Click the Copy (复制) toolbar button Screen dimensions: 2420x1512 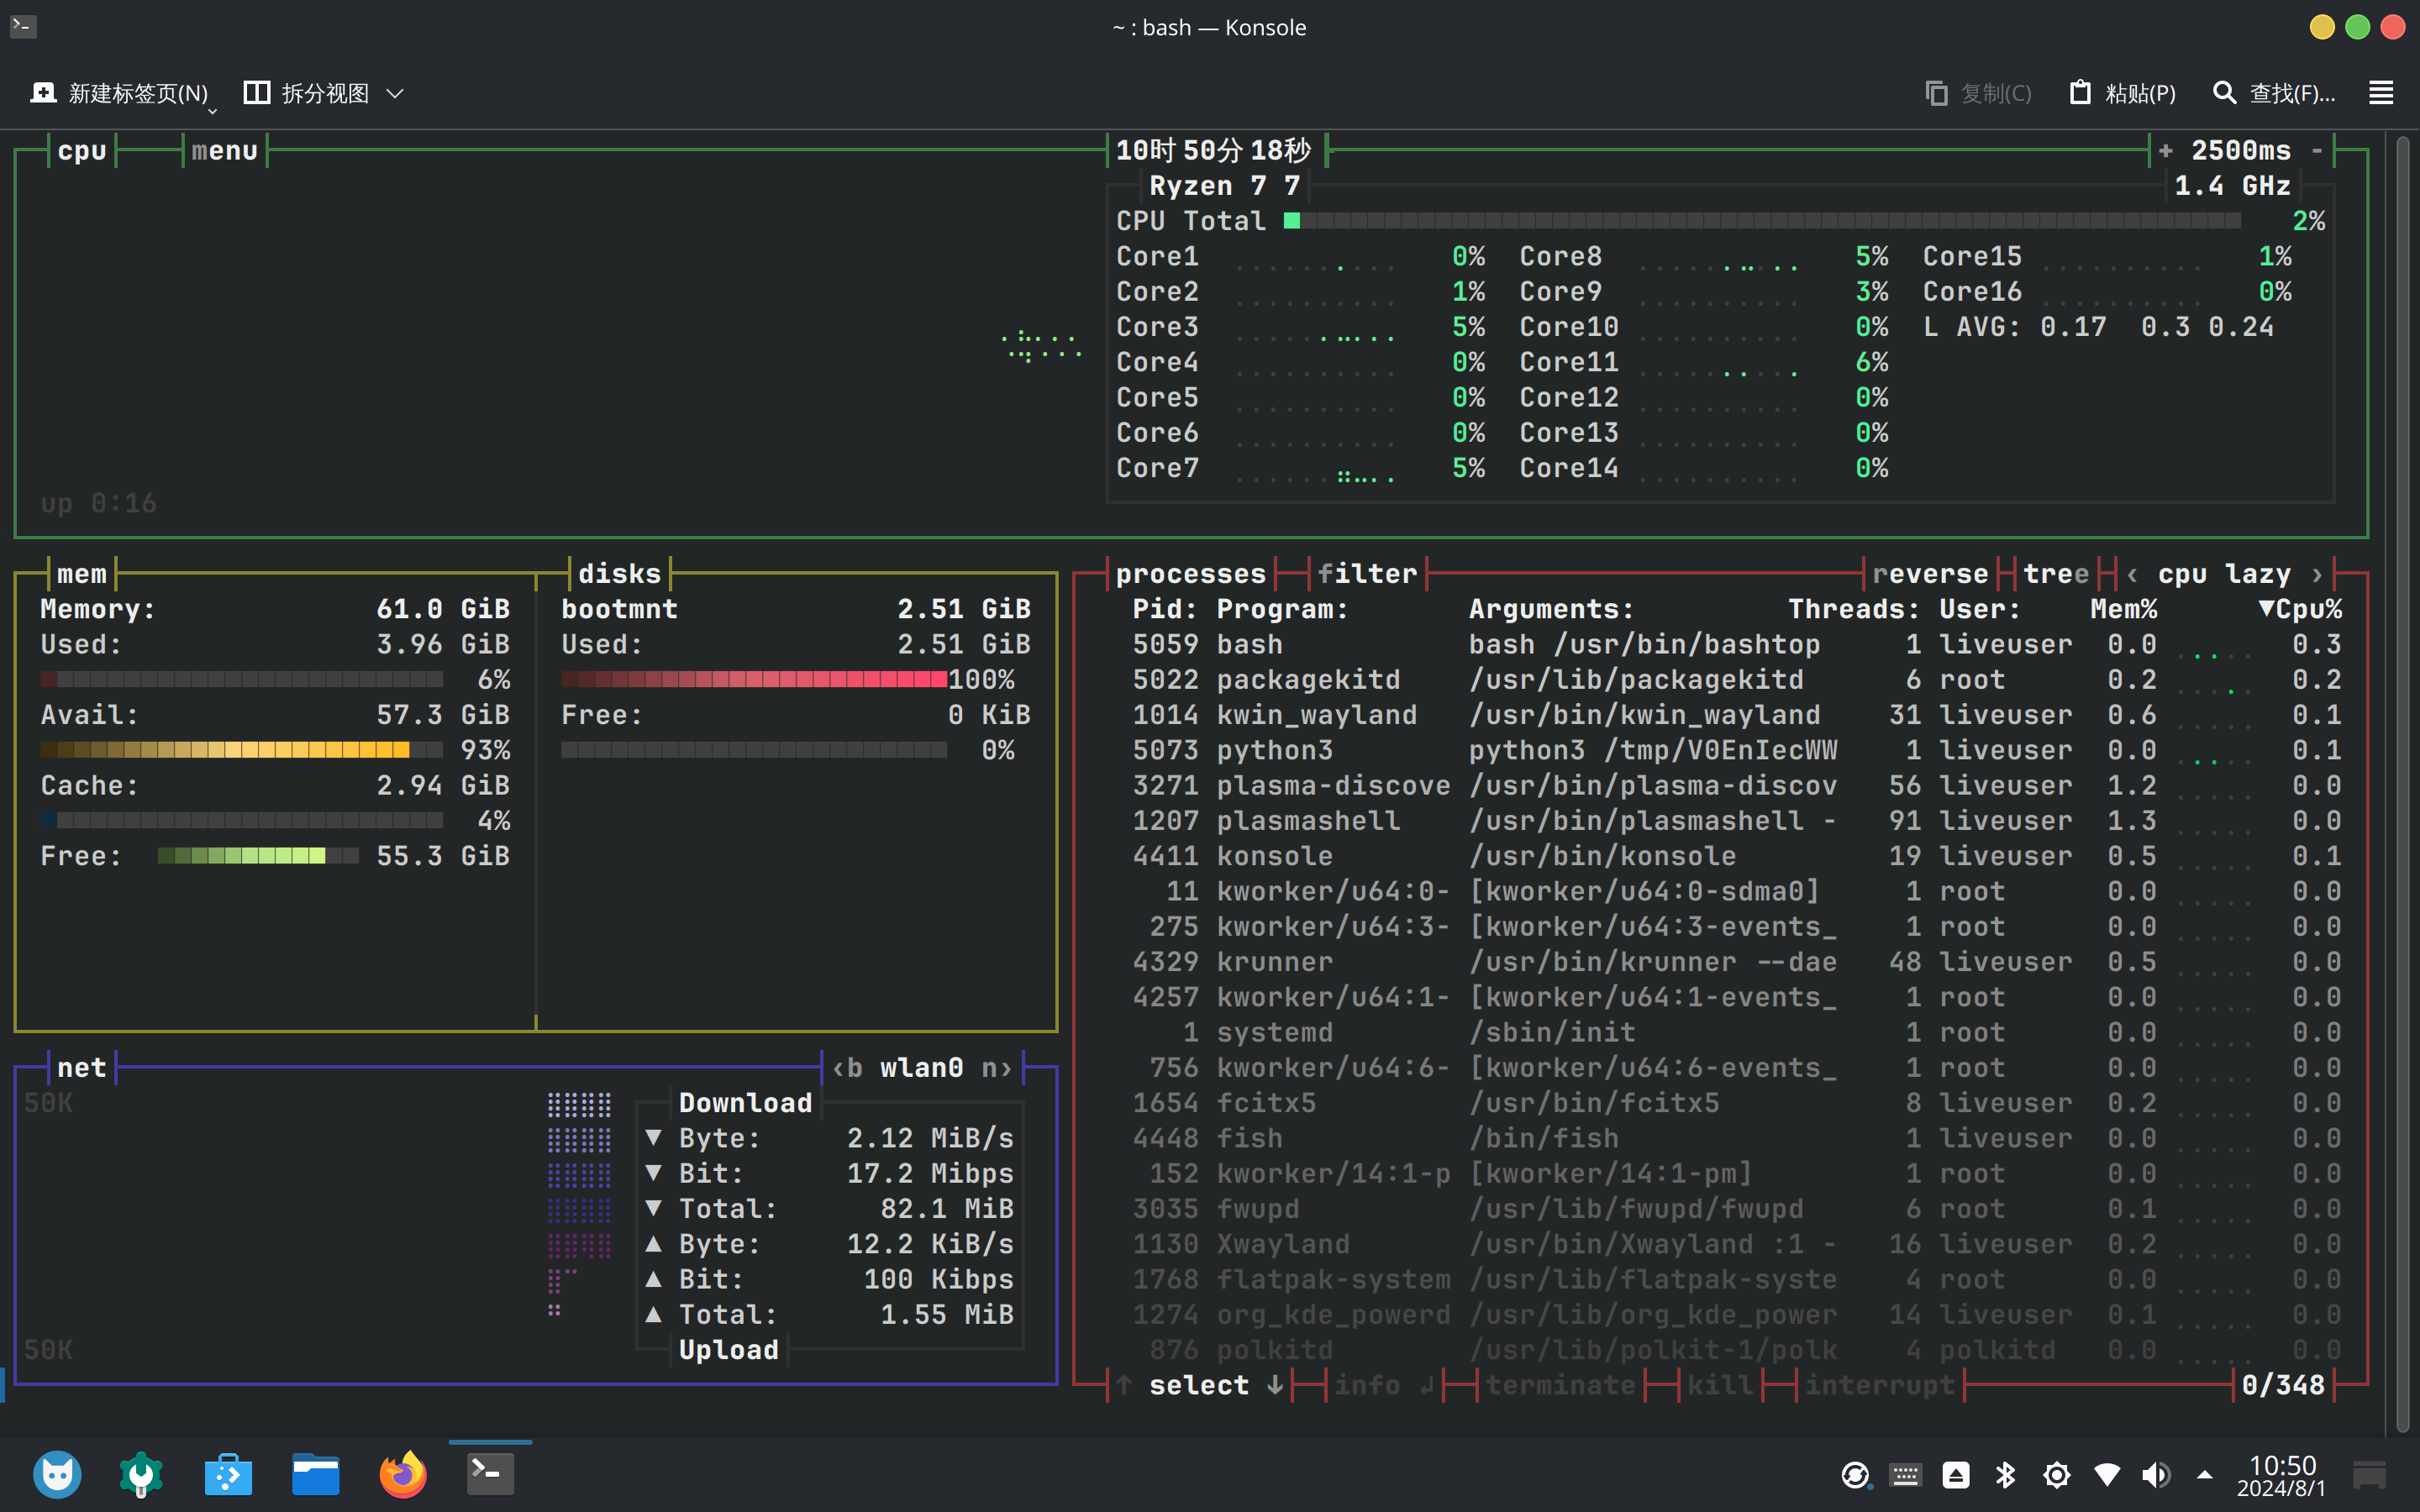click(1978, 93)
